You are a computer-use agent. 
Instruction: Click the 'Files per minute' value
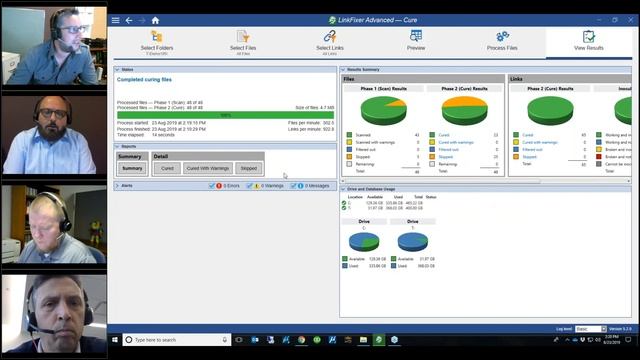(328, 123)
